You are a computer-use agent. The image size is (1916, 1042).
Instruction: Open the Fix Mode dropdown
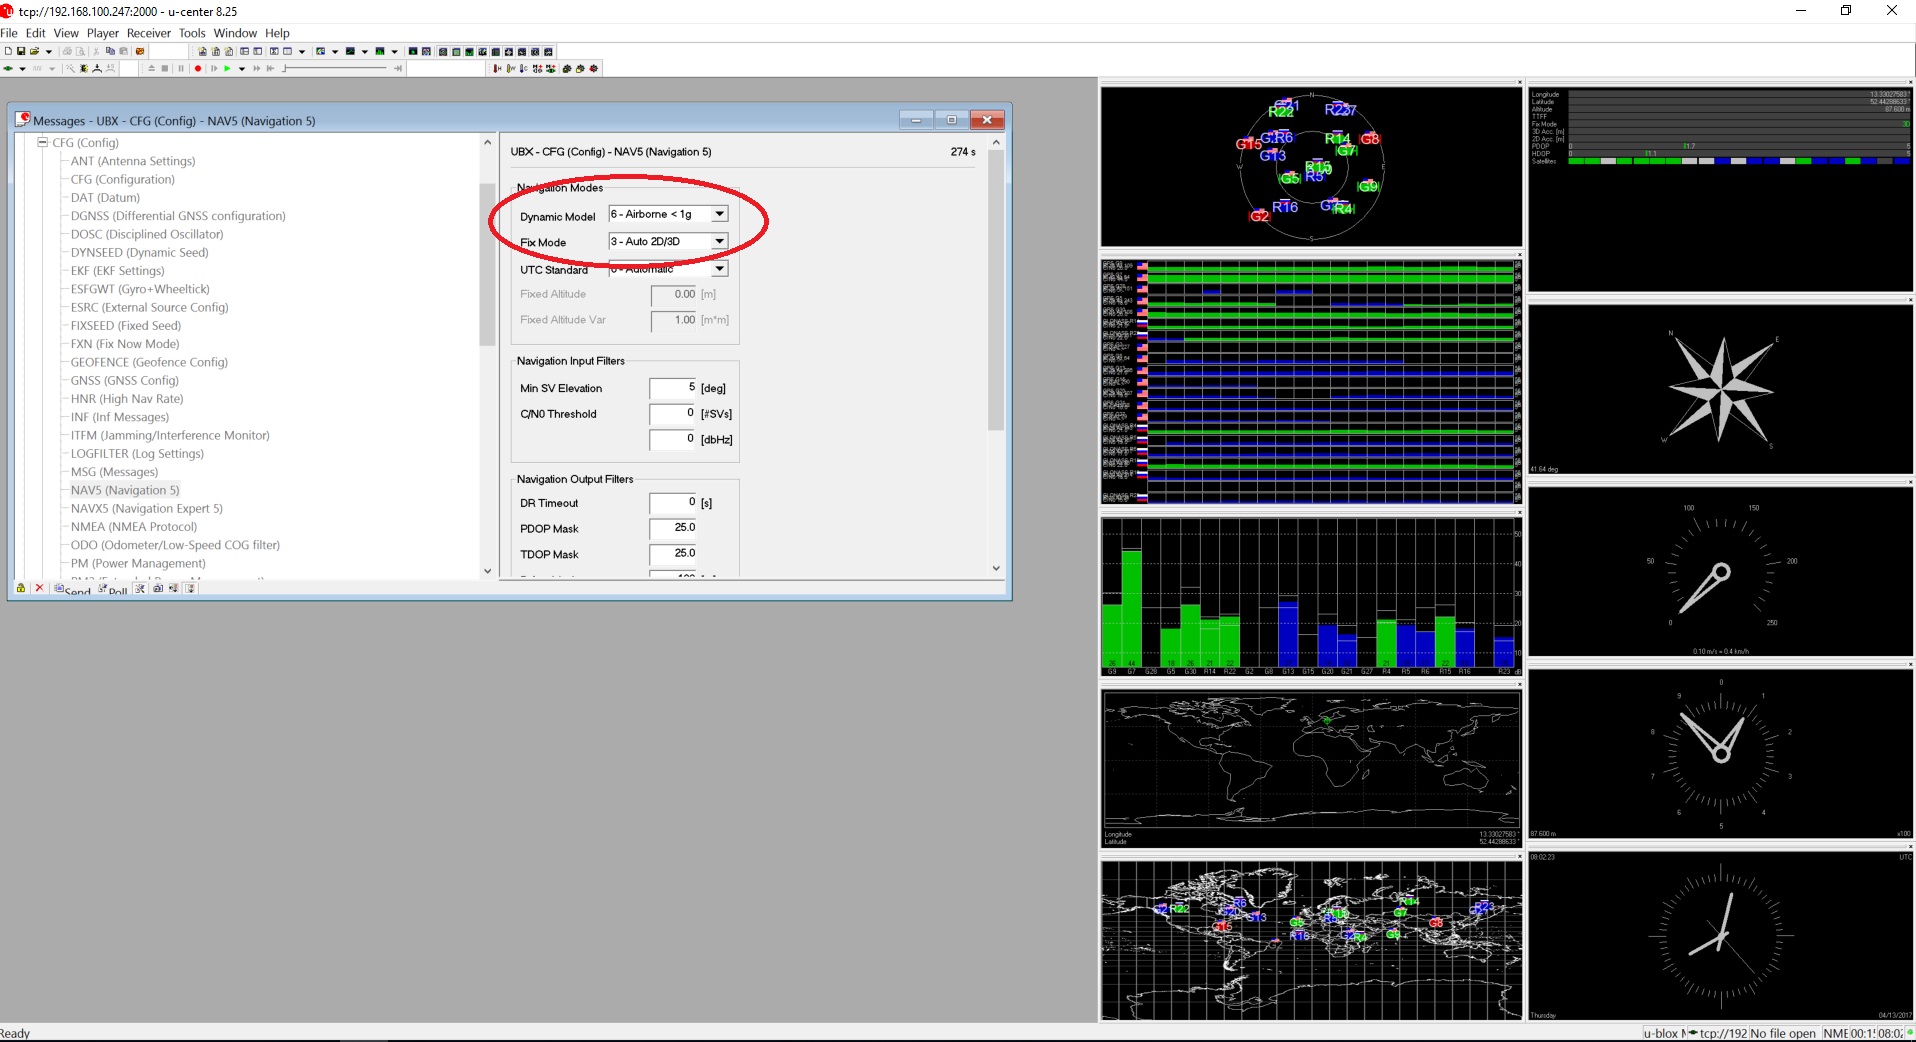point(719,241)
